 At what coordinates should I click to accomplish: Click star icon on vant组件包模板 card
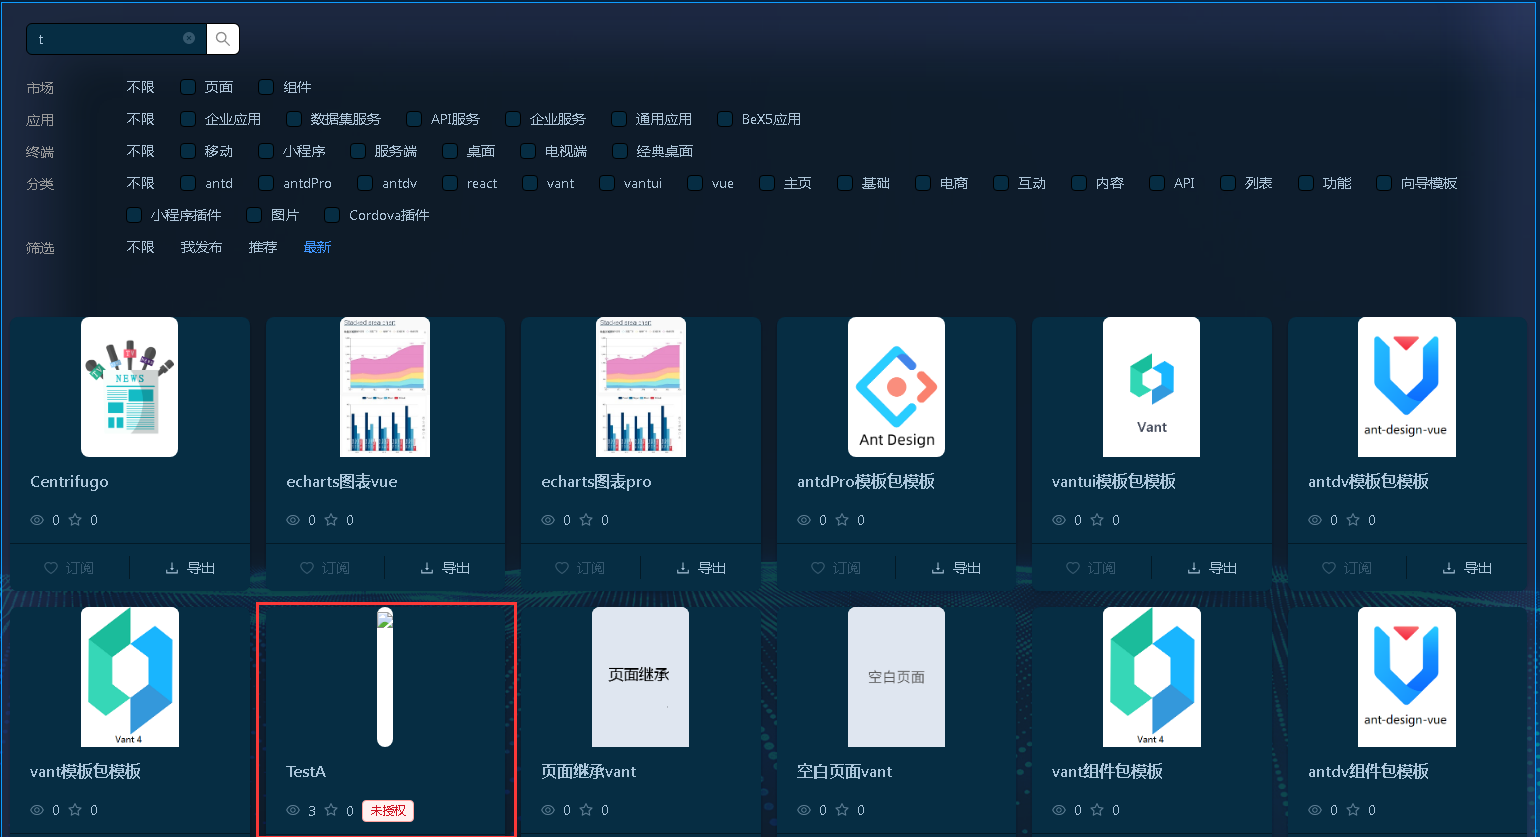pos(1097,810)
